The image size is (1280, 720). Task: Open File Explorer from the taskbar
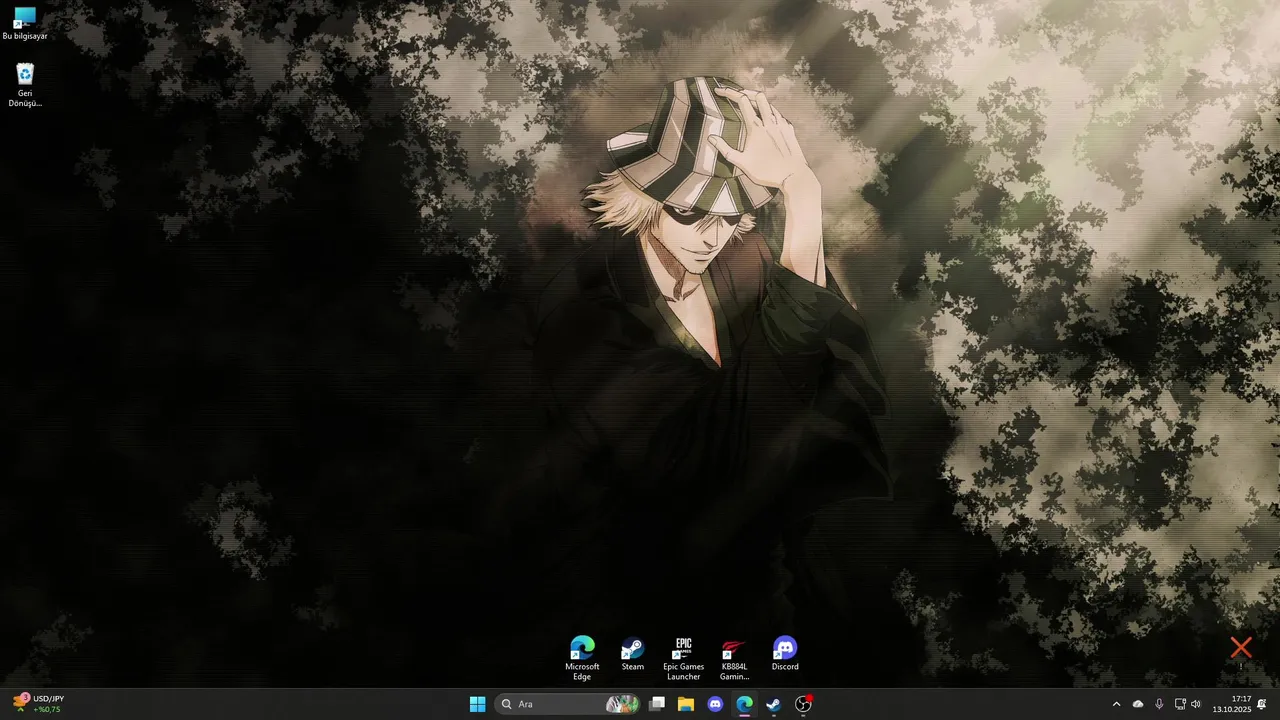(x=686, y=704)
